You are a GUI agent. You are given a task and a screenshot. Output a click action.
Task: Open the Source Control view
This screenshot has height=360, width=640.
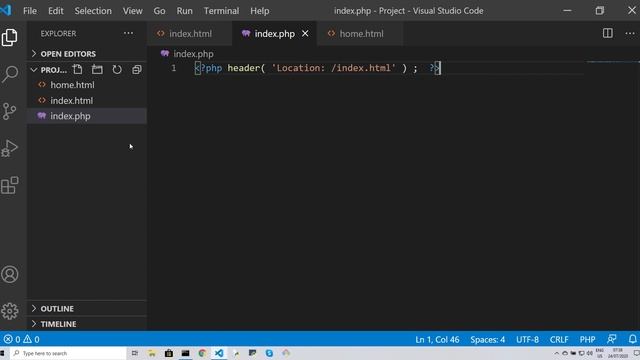[9, 111]
